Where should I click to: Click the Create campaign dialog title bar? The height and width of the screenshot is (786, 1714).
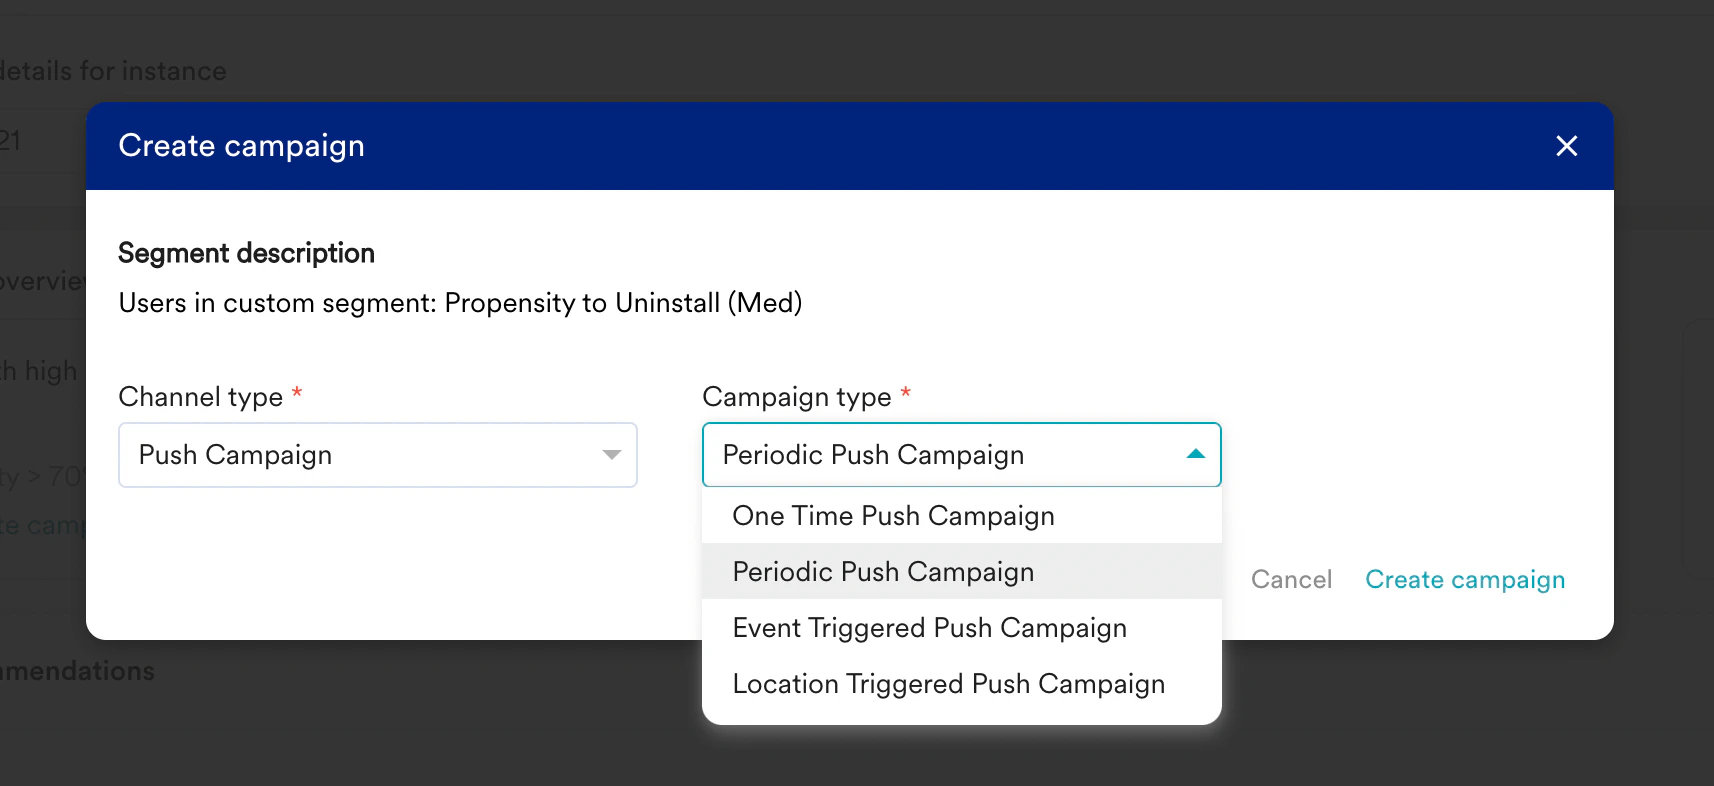pos(241,146)
